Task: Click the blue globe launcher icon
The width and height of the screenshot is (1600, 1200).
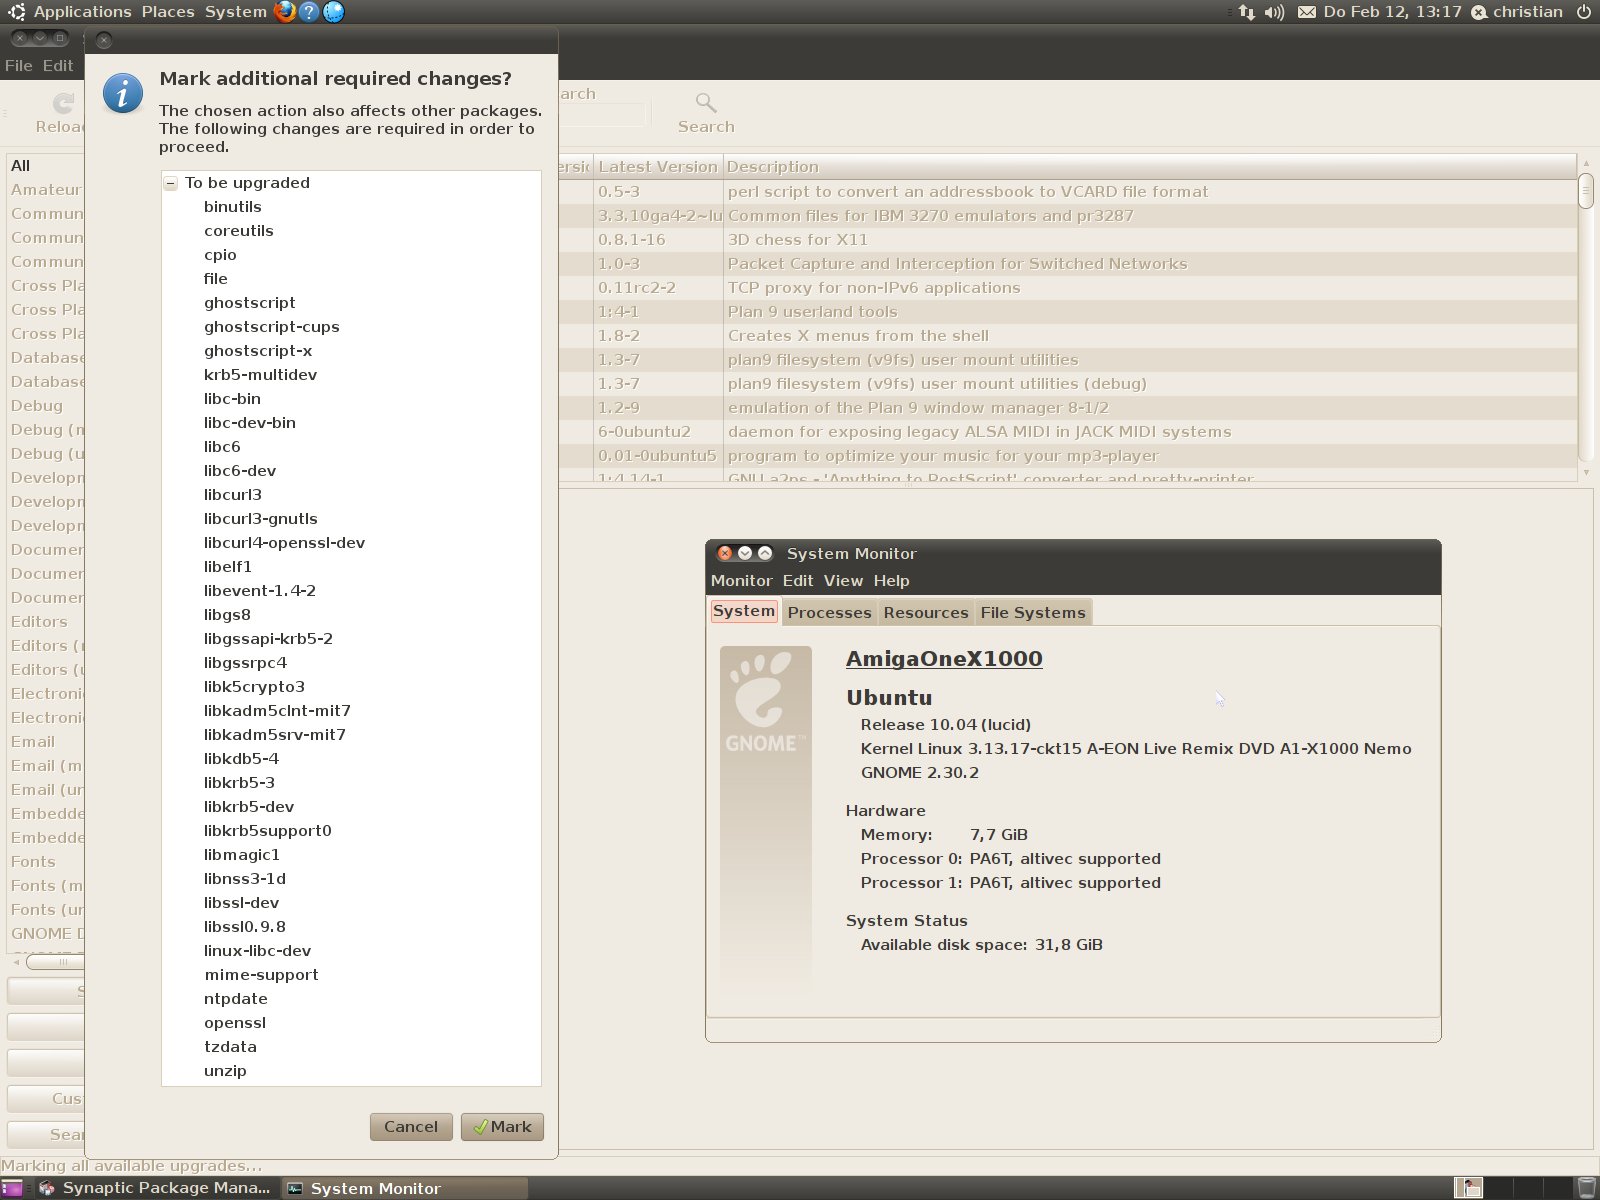Action: [x=333, y=12]
